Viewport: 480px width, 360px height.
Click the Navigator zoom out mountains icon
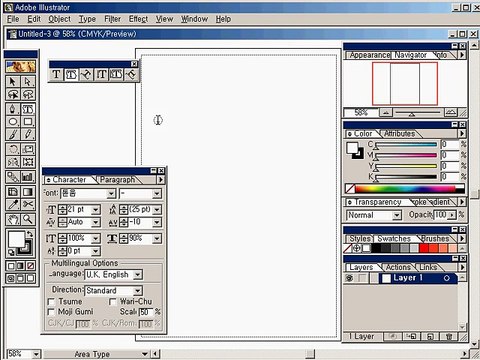pyautogui.click(x=386, y=113)
